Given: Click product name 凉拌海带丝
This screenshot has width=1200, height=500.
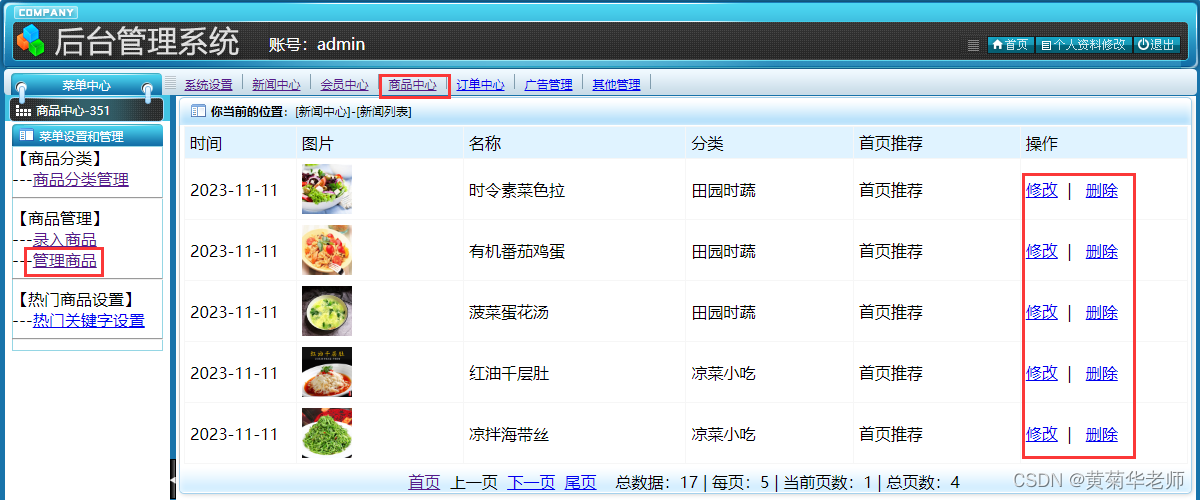Looking at the screenshot, I should click(509, 434).
